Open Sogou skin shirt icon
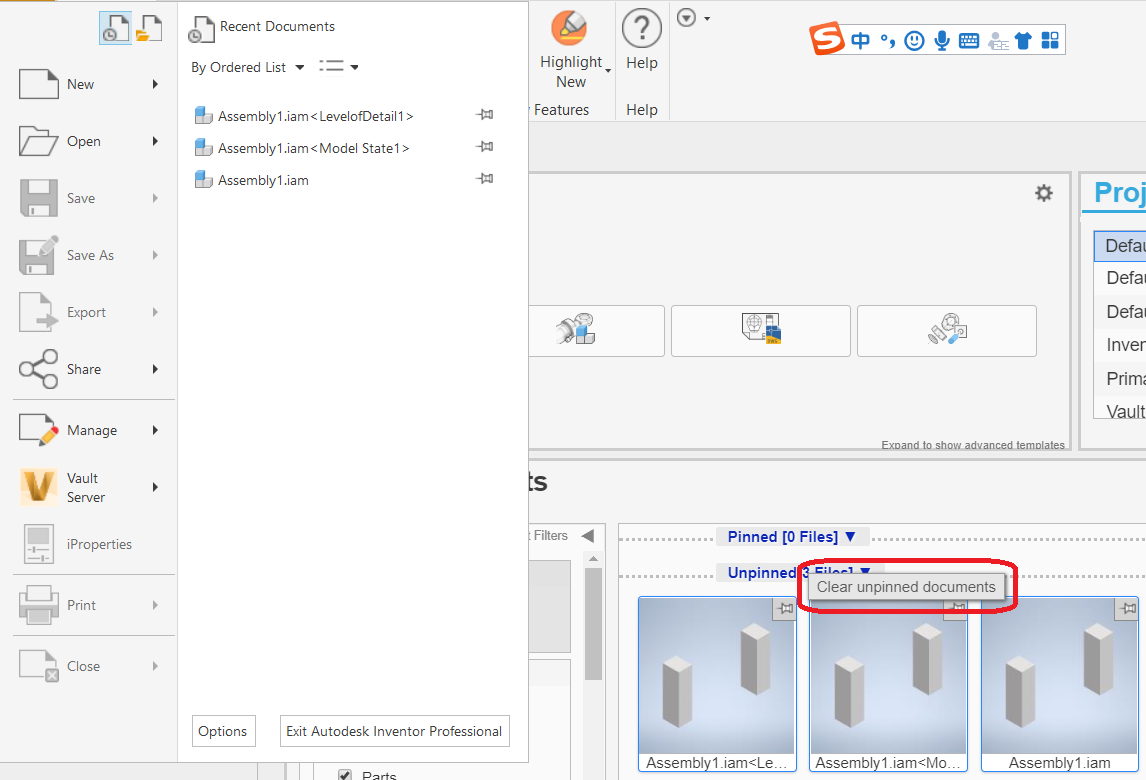This screenshot has height=780, width=1146. tap(1023, 40)
